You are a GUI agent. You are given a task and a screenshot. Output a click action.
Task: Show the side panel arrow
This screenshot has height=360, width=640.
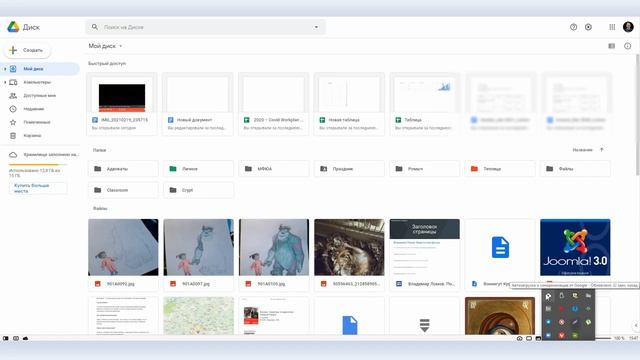(636, 325)
